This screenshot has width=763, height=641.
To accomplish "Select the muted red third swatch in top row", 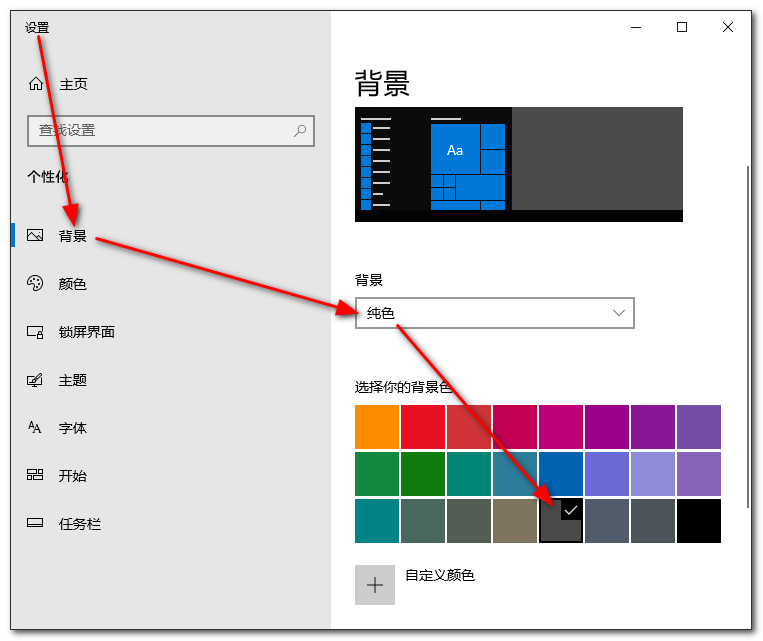I will click(469, 427).
